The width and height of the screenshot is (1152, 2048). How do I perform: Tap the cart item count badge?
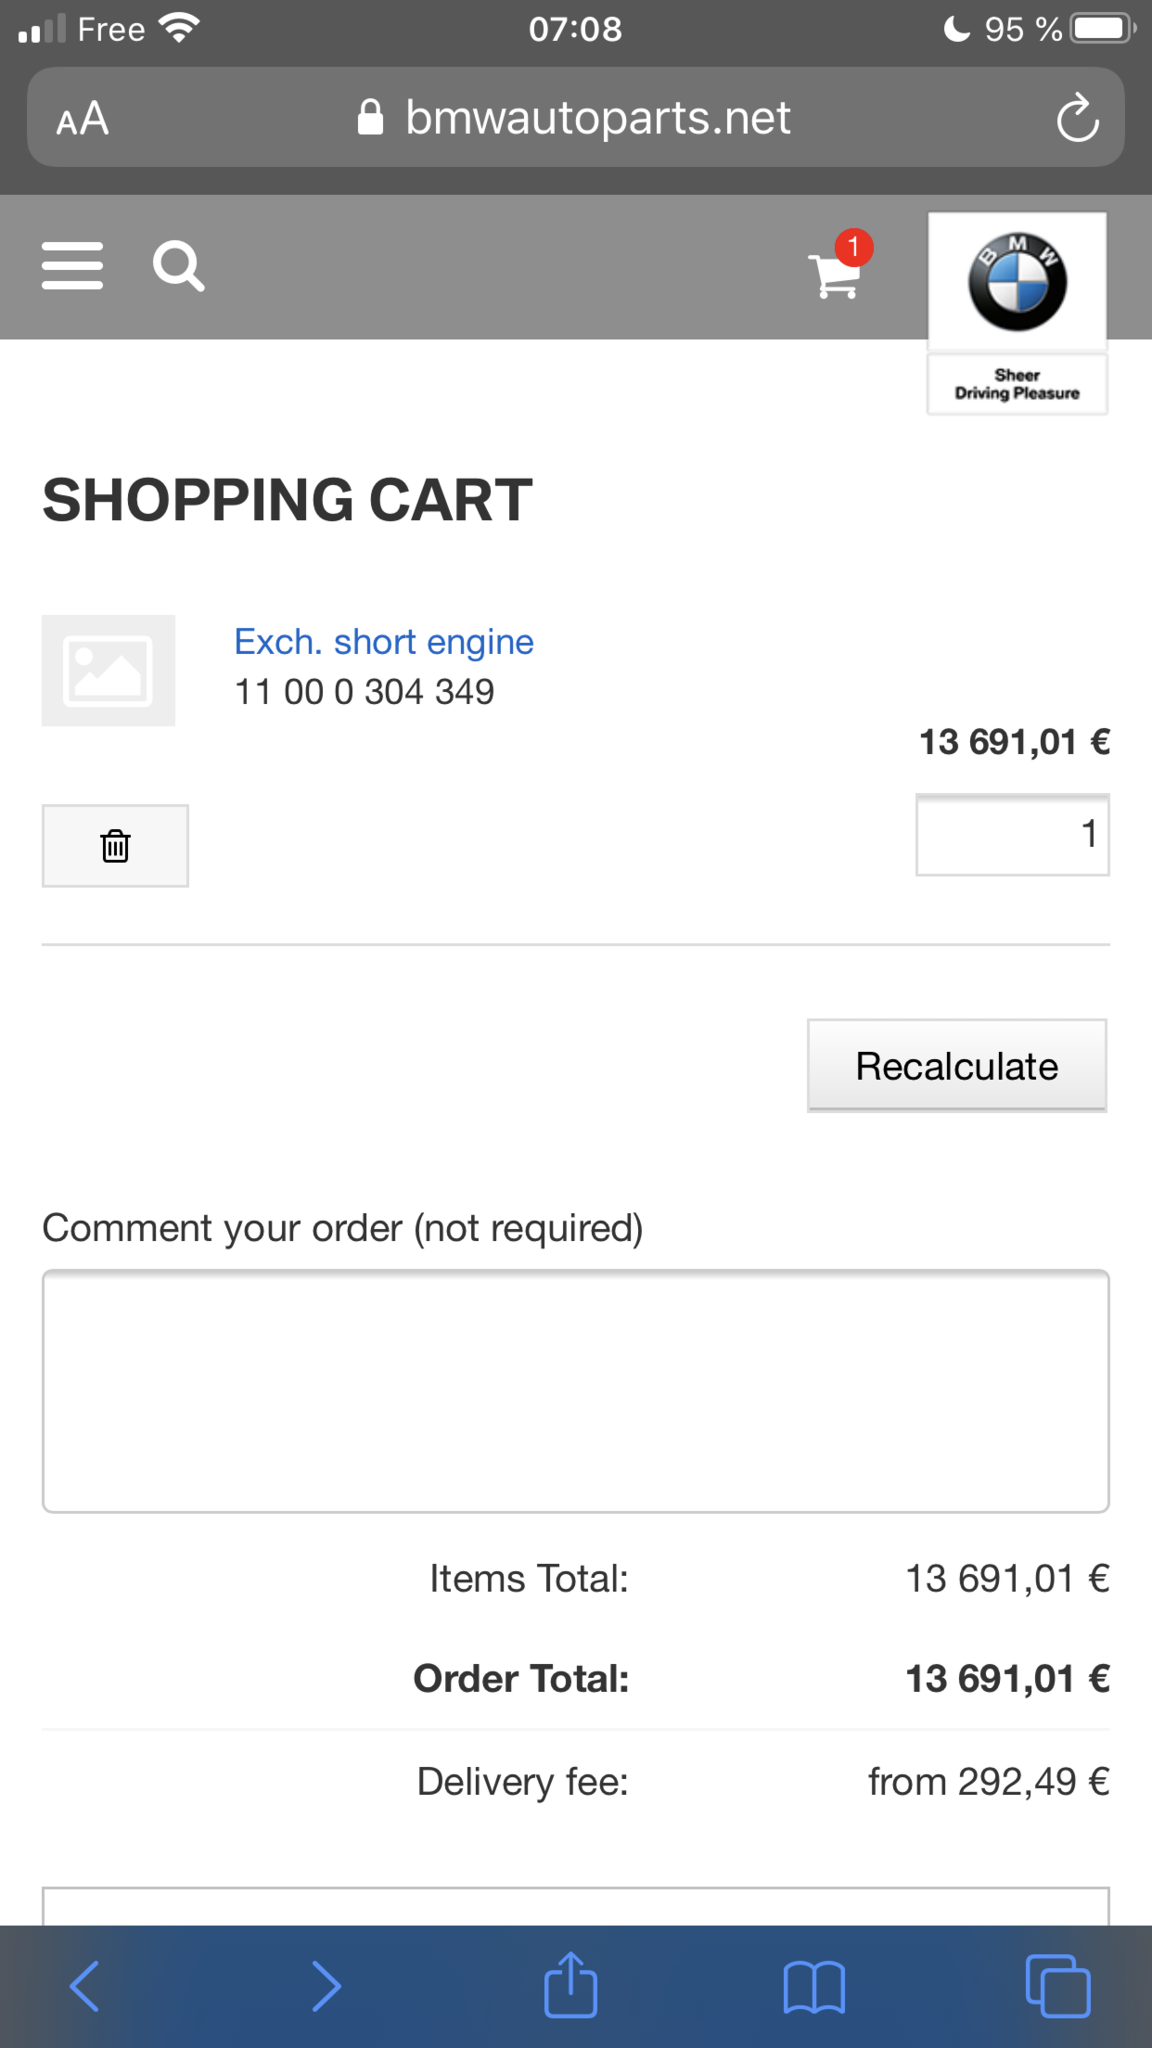point(853,246)
